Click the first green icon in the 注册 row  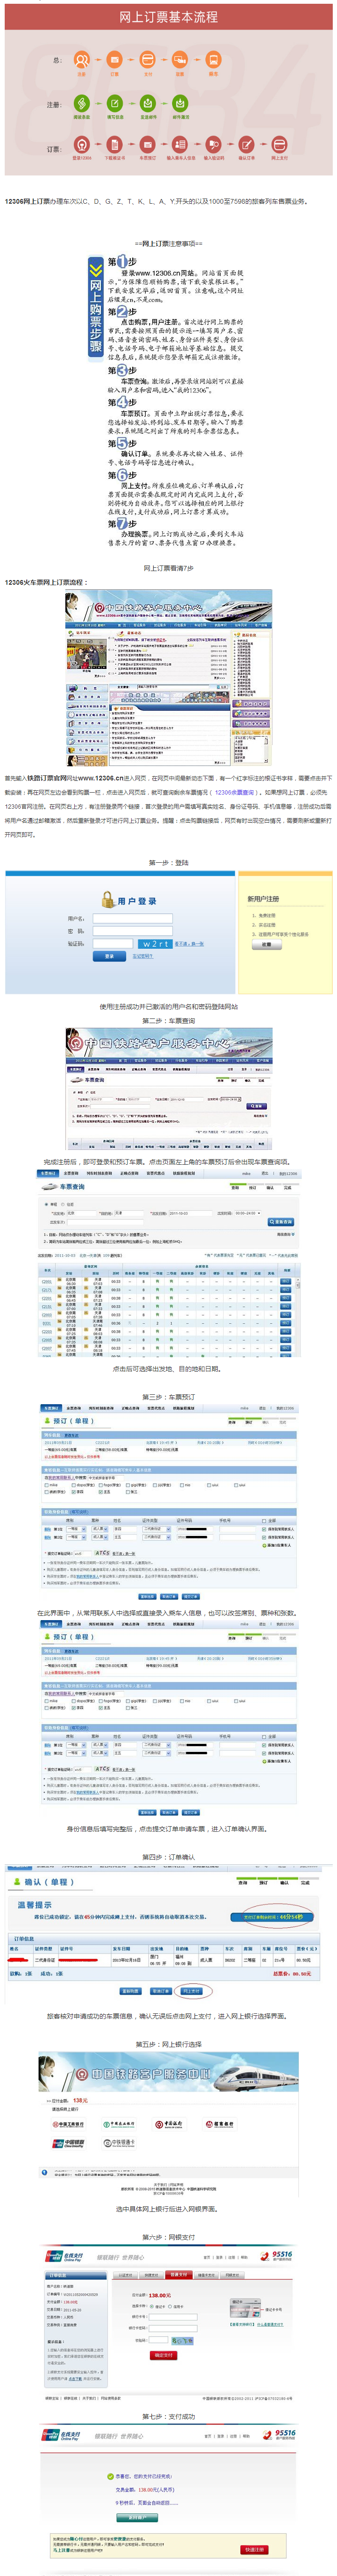click(82, 103)
